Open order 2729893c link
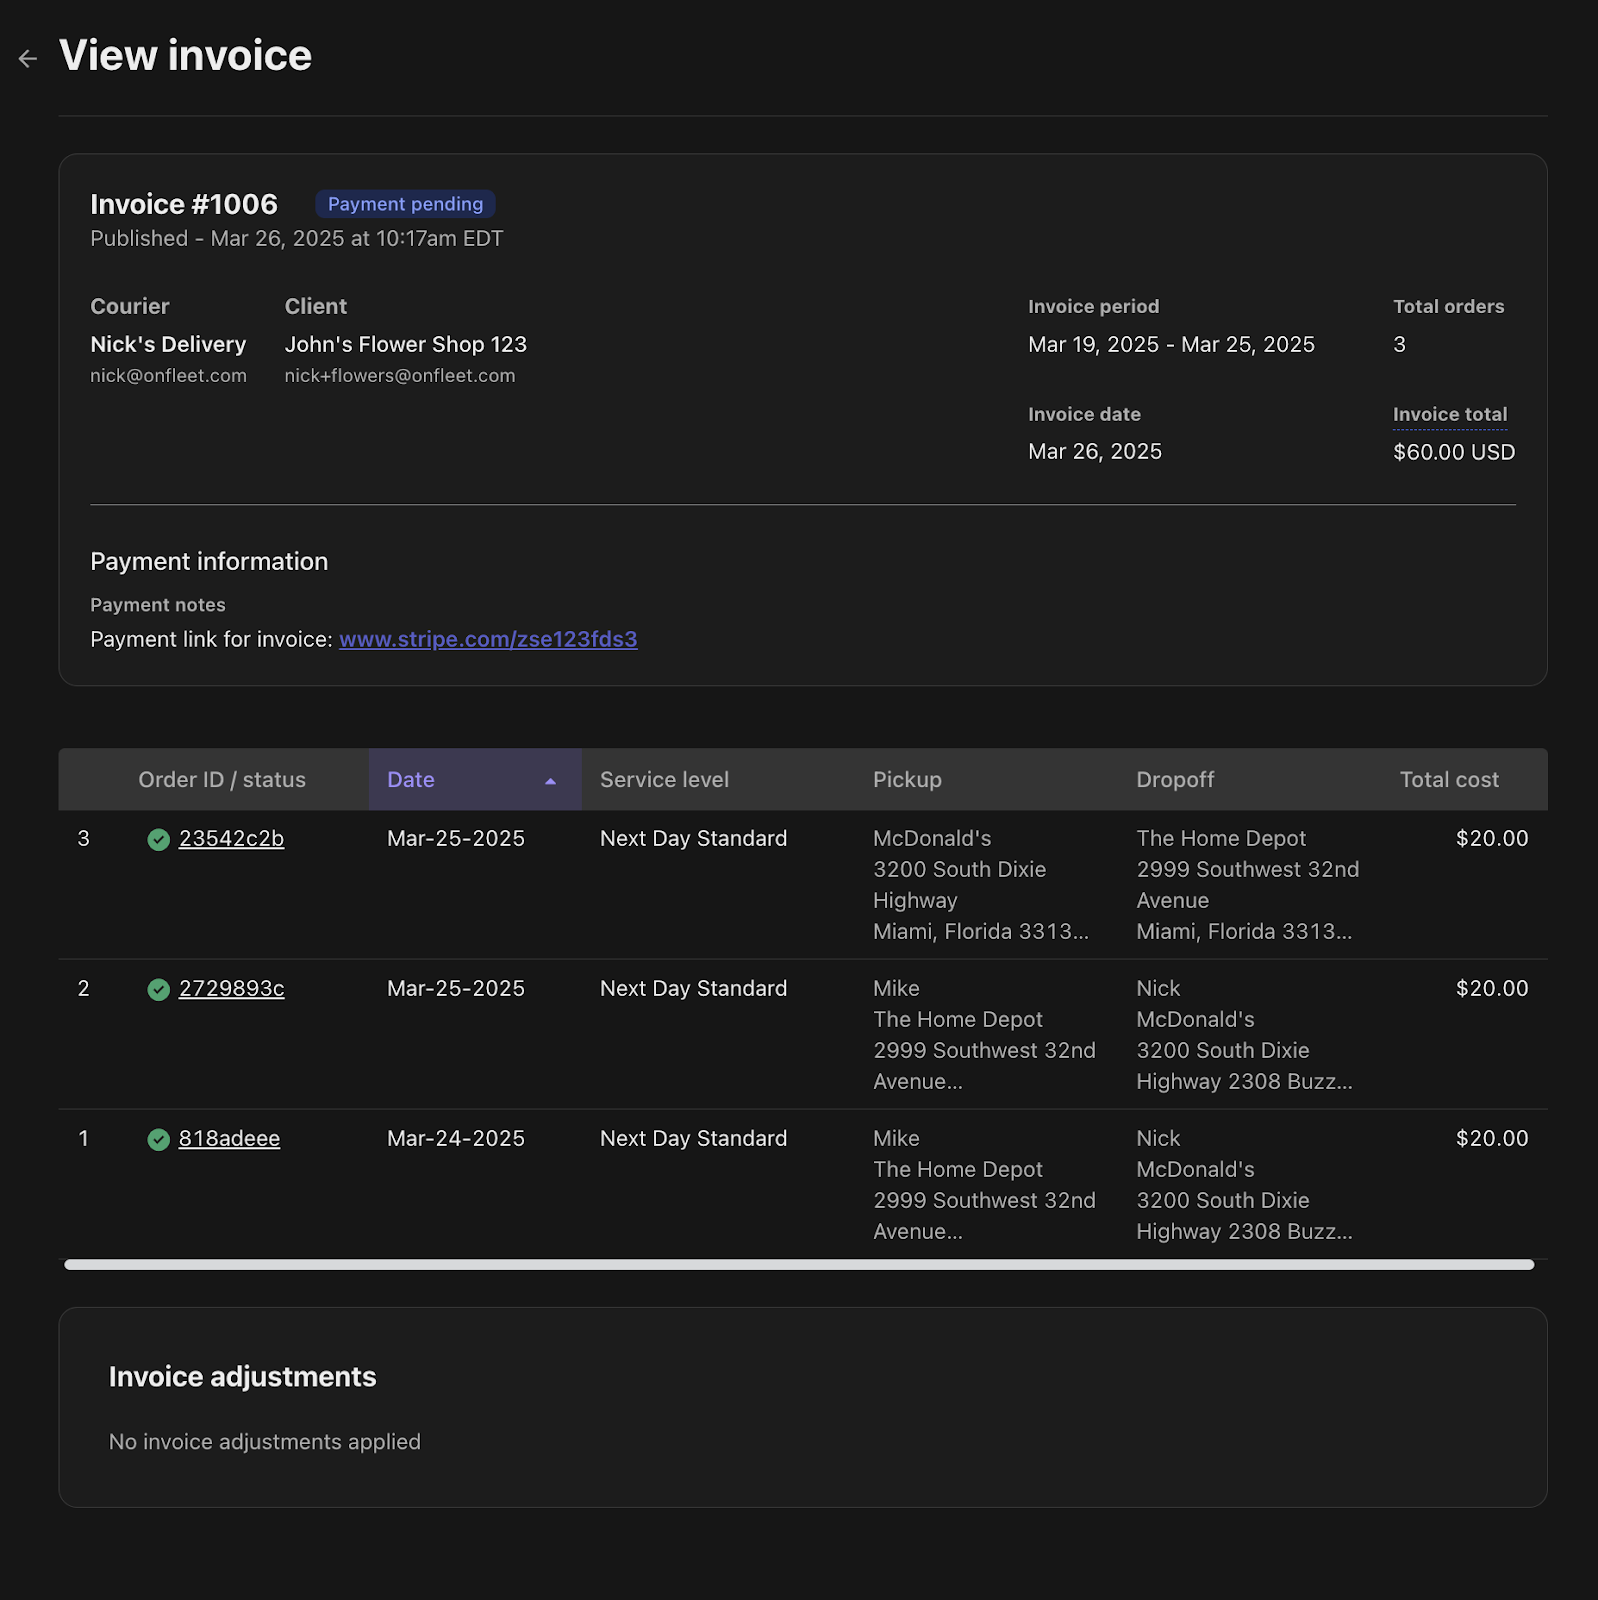Screen dimensions: 1598x1600 [x=231, y=989]
